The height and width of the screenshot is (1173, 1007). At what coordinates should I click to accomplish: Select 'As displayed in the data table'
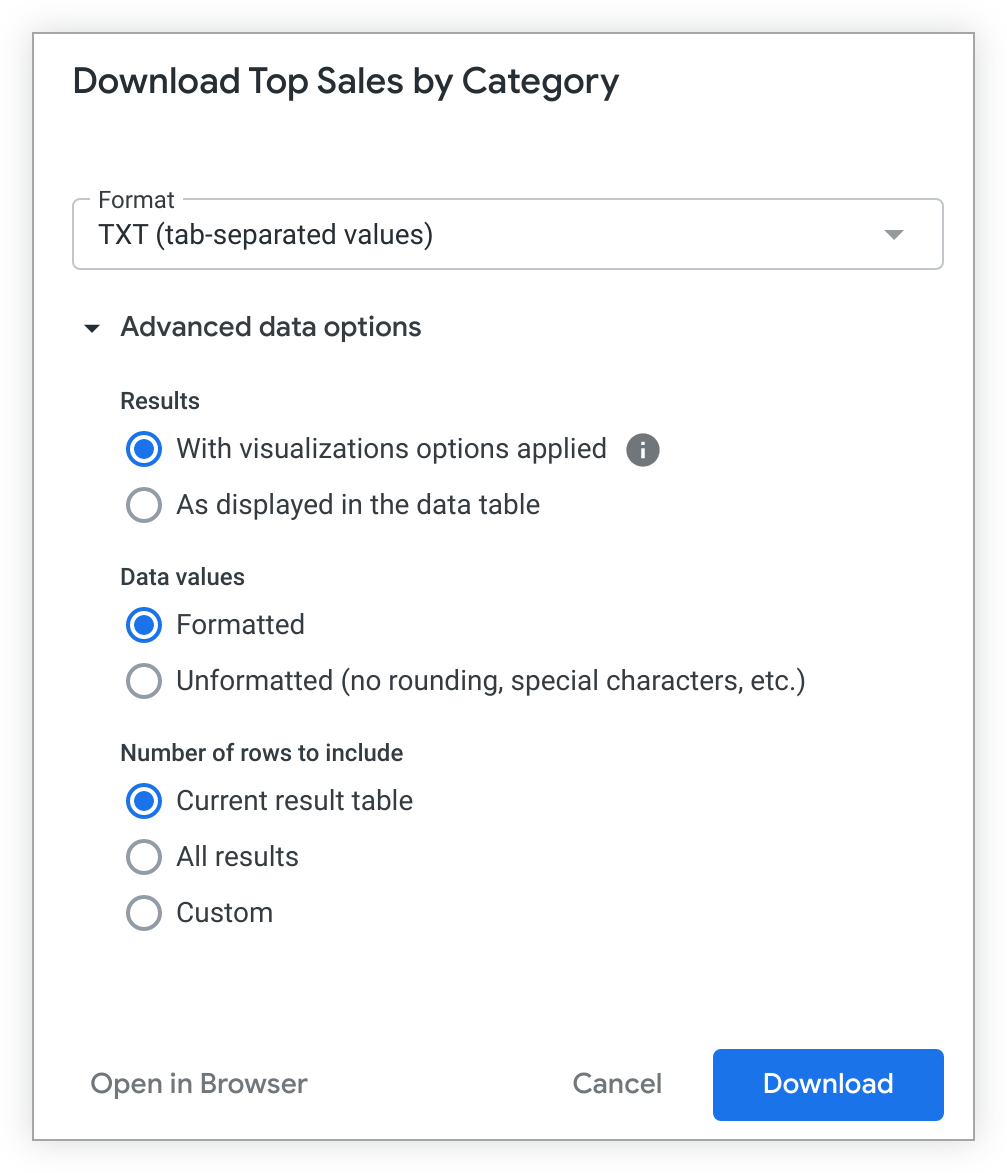click(x=144, y=505)
